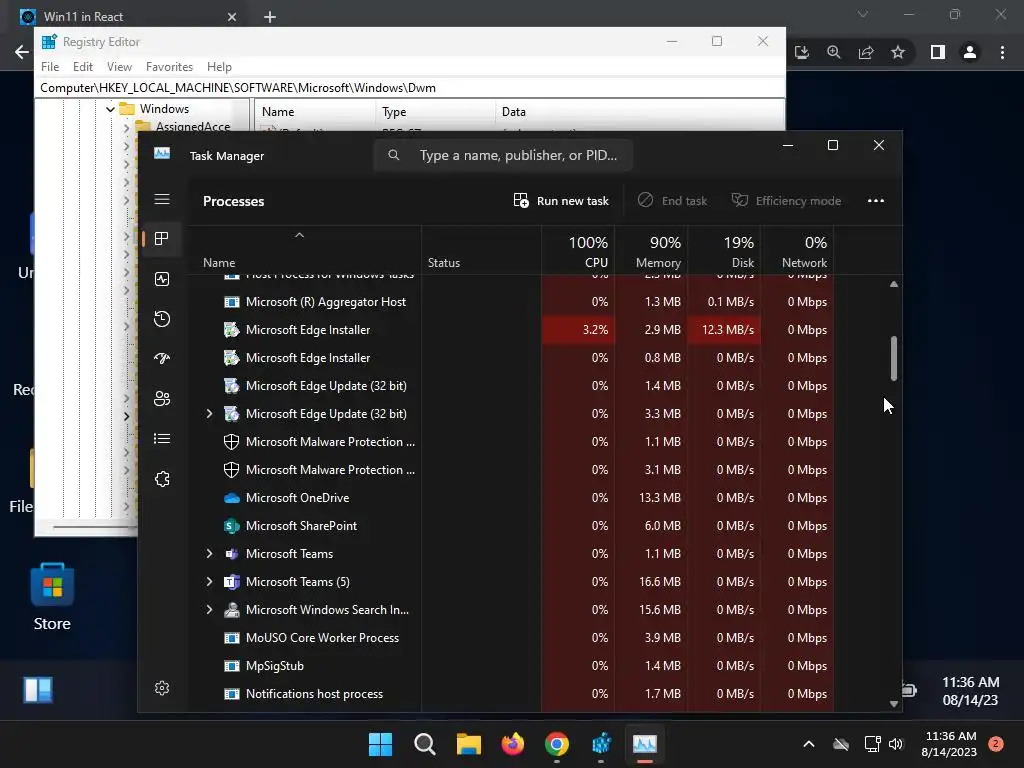This screenshot has width=1024, height=768.
Task: Expand Microsoft Teams process group
Action: pos(209,553)
